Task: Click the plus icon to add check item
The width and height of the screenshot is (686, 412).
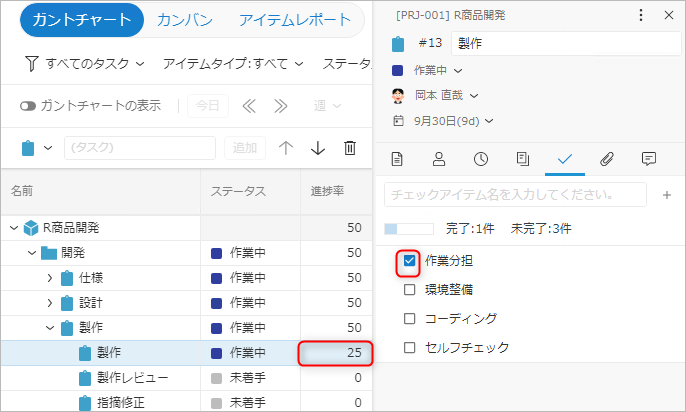Action: 667,194
